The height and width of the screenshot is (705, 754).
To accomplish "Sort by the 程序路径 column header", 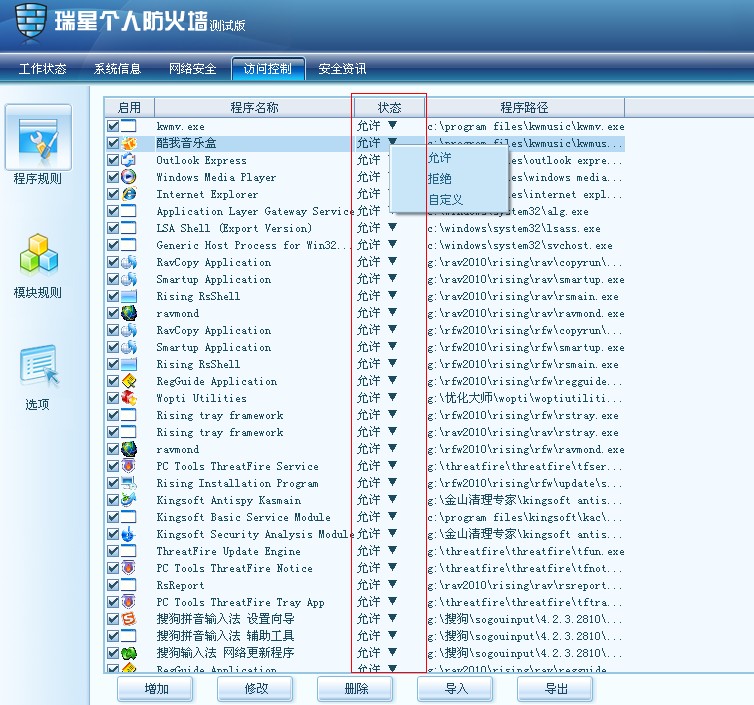I will tap(525, 107).
